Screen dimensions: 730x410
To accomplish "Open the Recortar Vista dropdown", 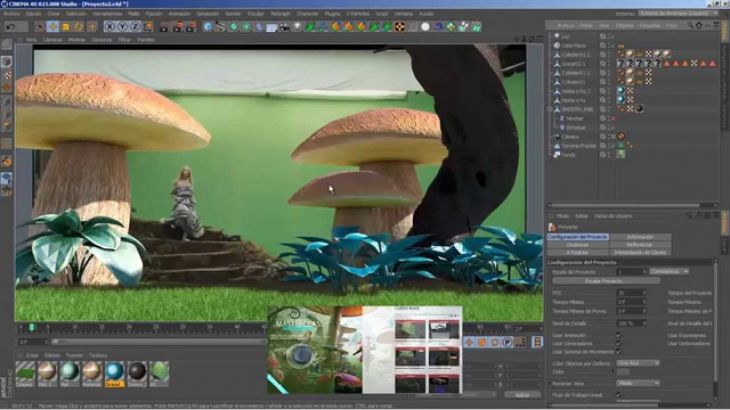I will point(638,383).
